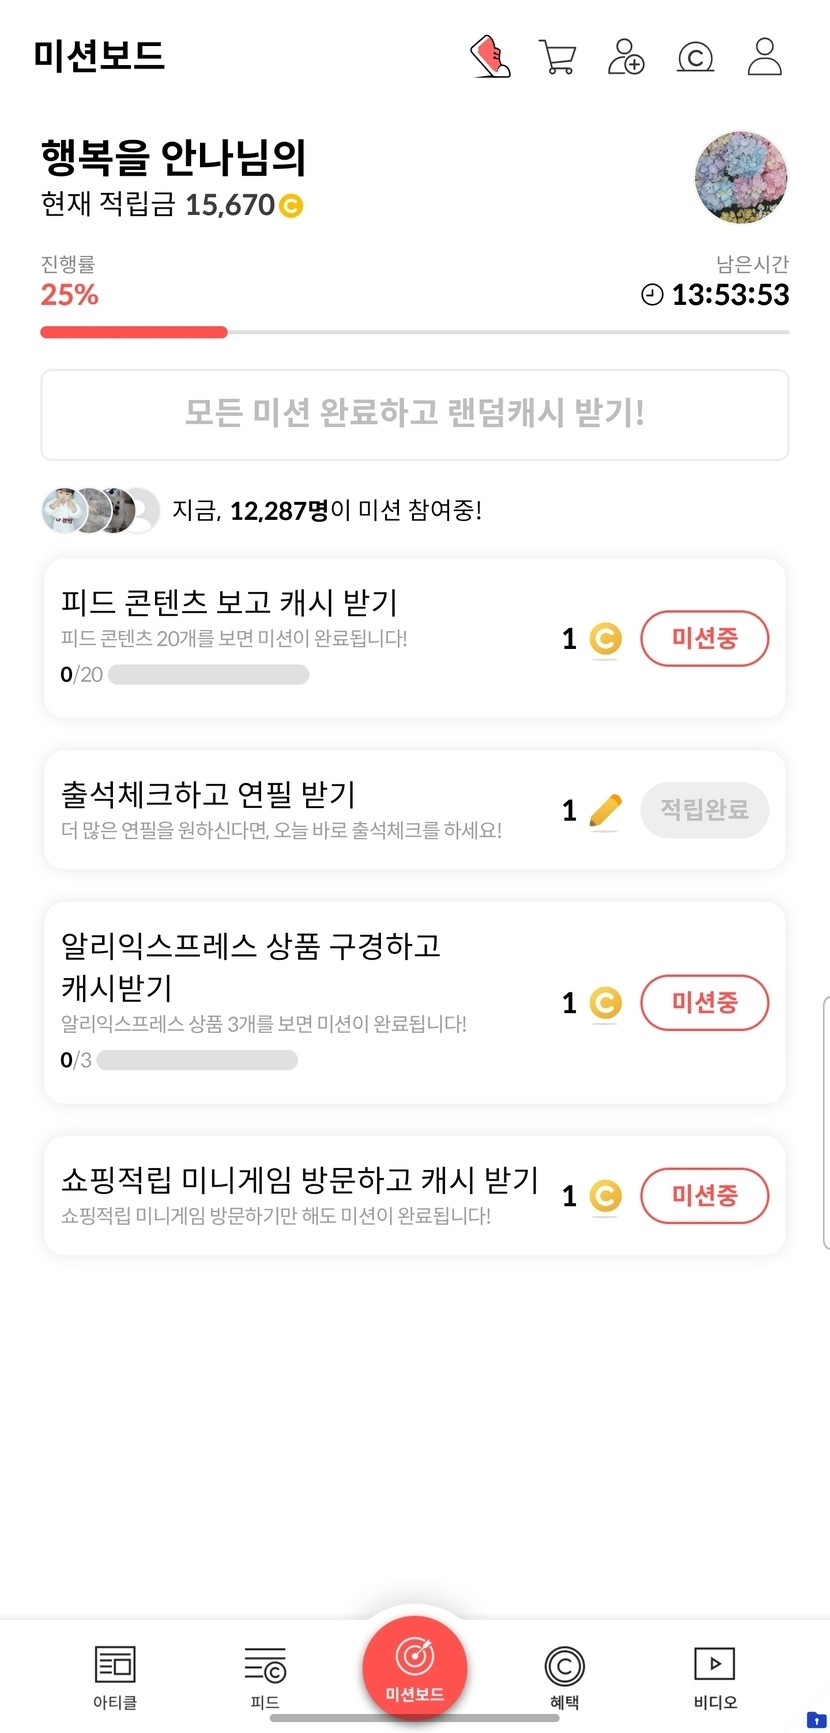Tap 모든 미션 완료하고 랜덤캐시 받기 button
The height and width of the screenshot is (1733, 830).
click(x=415, y=414)
